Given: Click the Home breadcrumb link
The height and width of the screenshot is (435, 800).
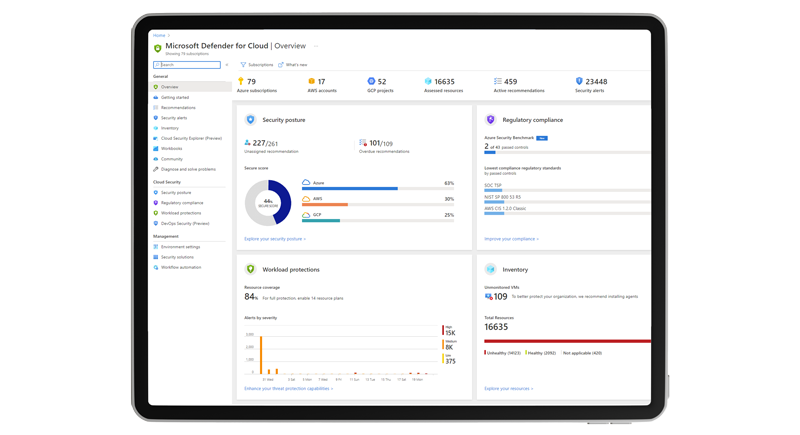Looking at the screenshot, I should (x=159, y=35).
